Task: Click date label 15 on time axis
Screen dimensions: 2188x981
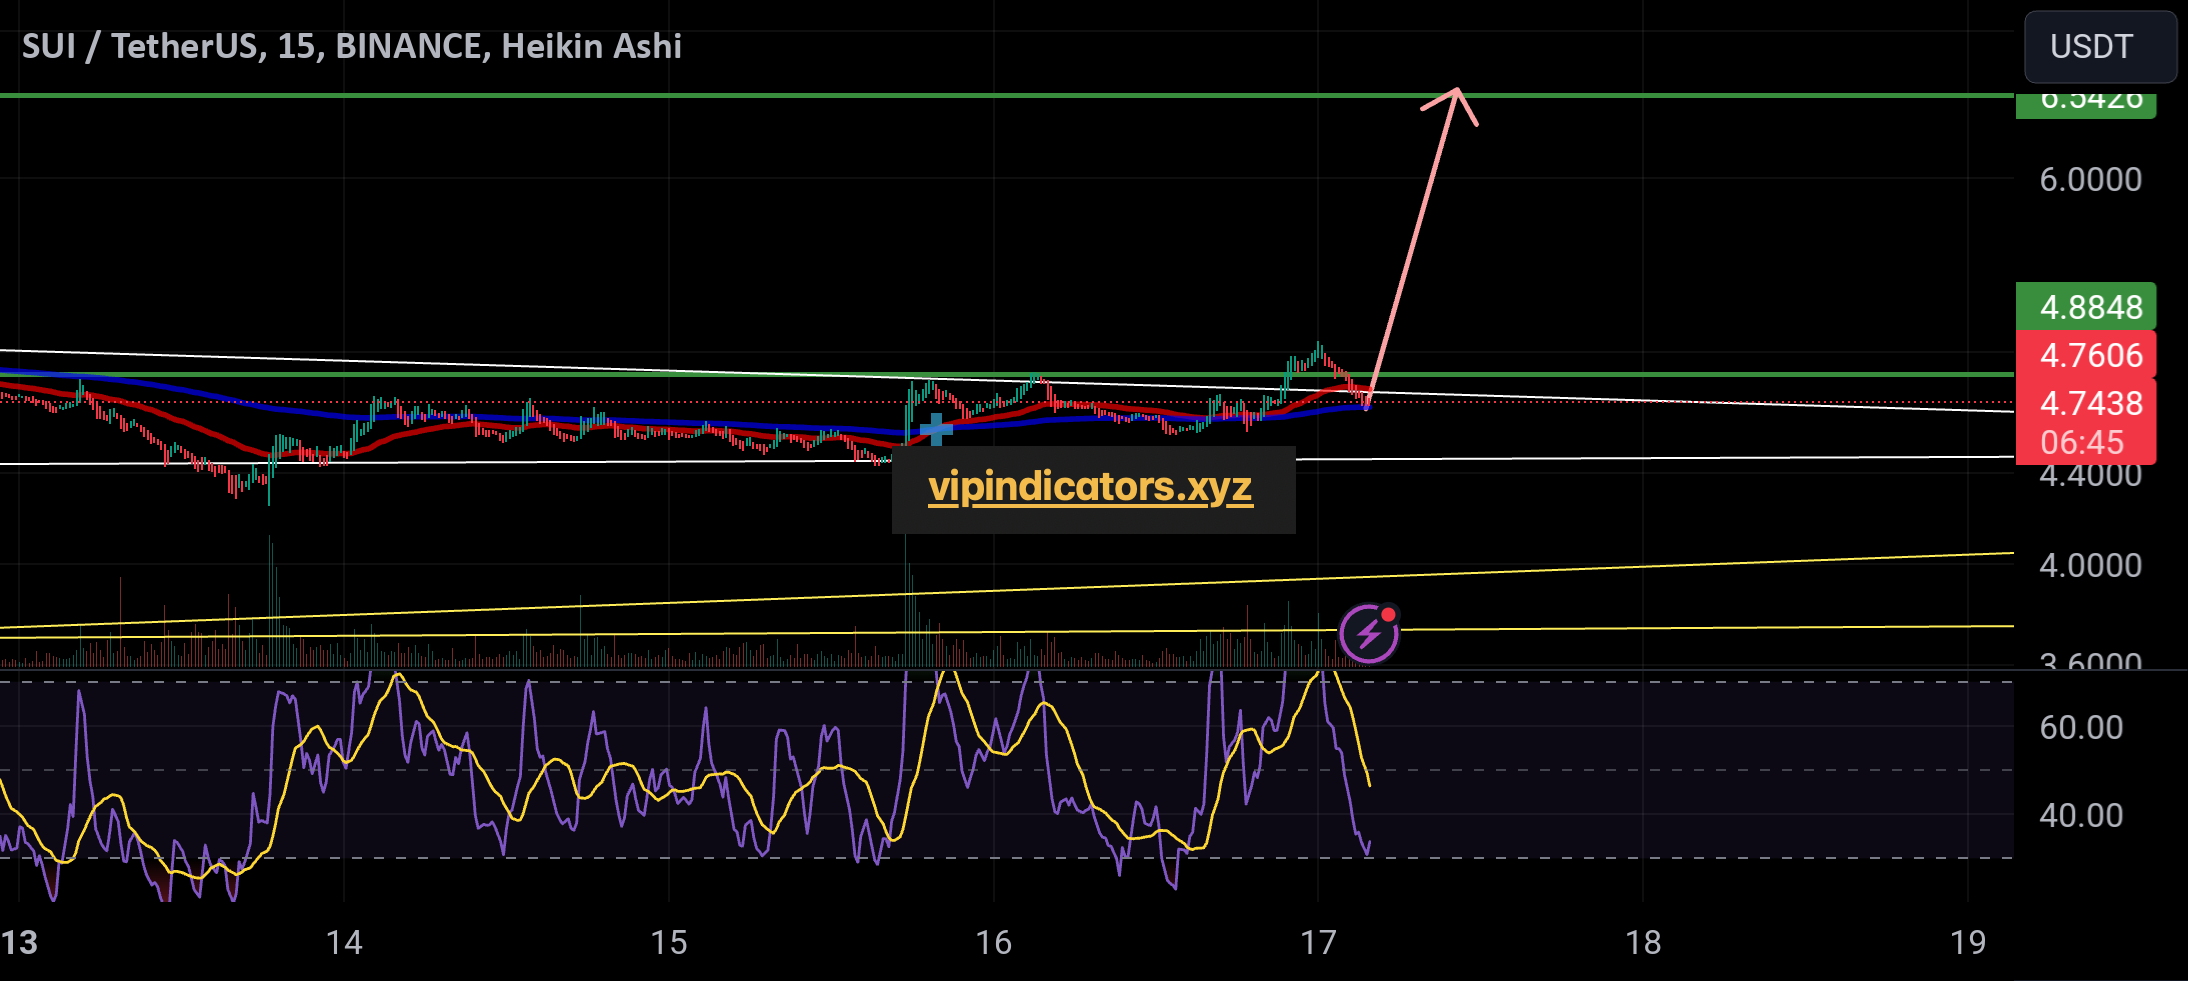Action: pos(669,942)
